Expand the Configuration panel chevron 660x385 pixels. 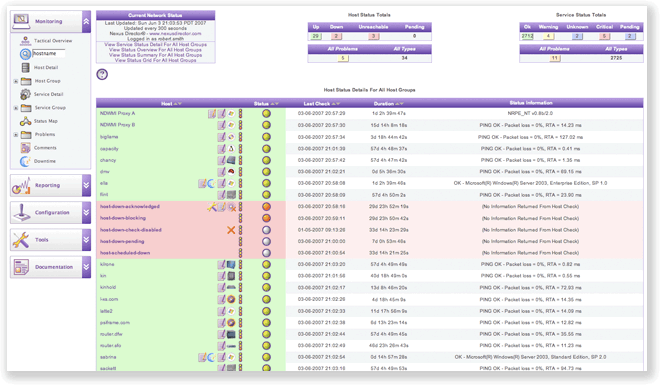click(x=86, y=213)
